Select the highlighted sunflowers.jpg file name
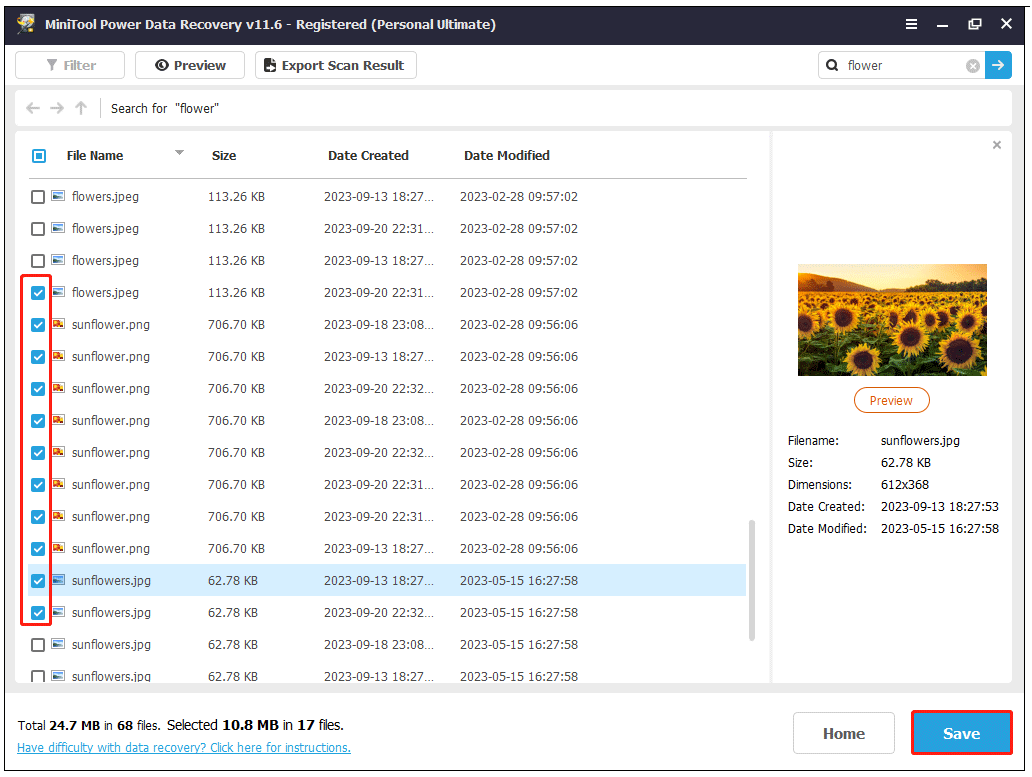1032x777 pixels. [x=111, y=580]
